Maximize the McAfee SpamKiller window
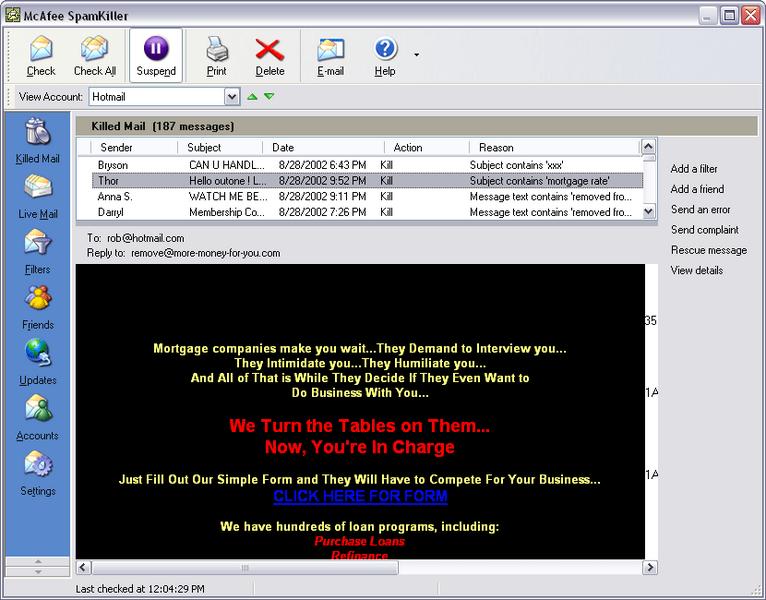The image size is (766, 600). coord(729,16)
